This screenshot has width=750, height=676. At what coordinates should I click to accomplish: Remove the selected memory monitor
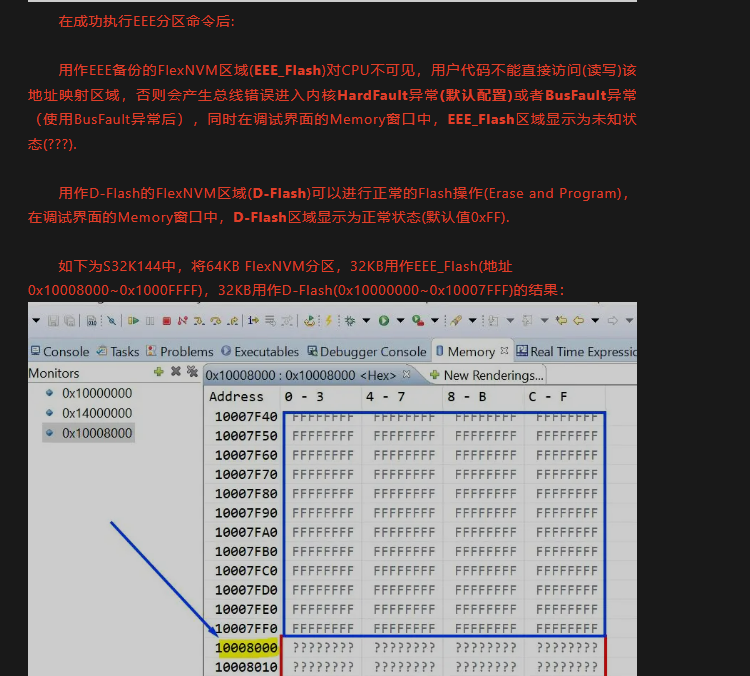176,371
